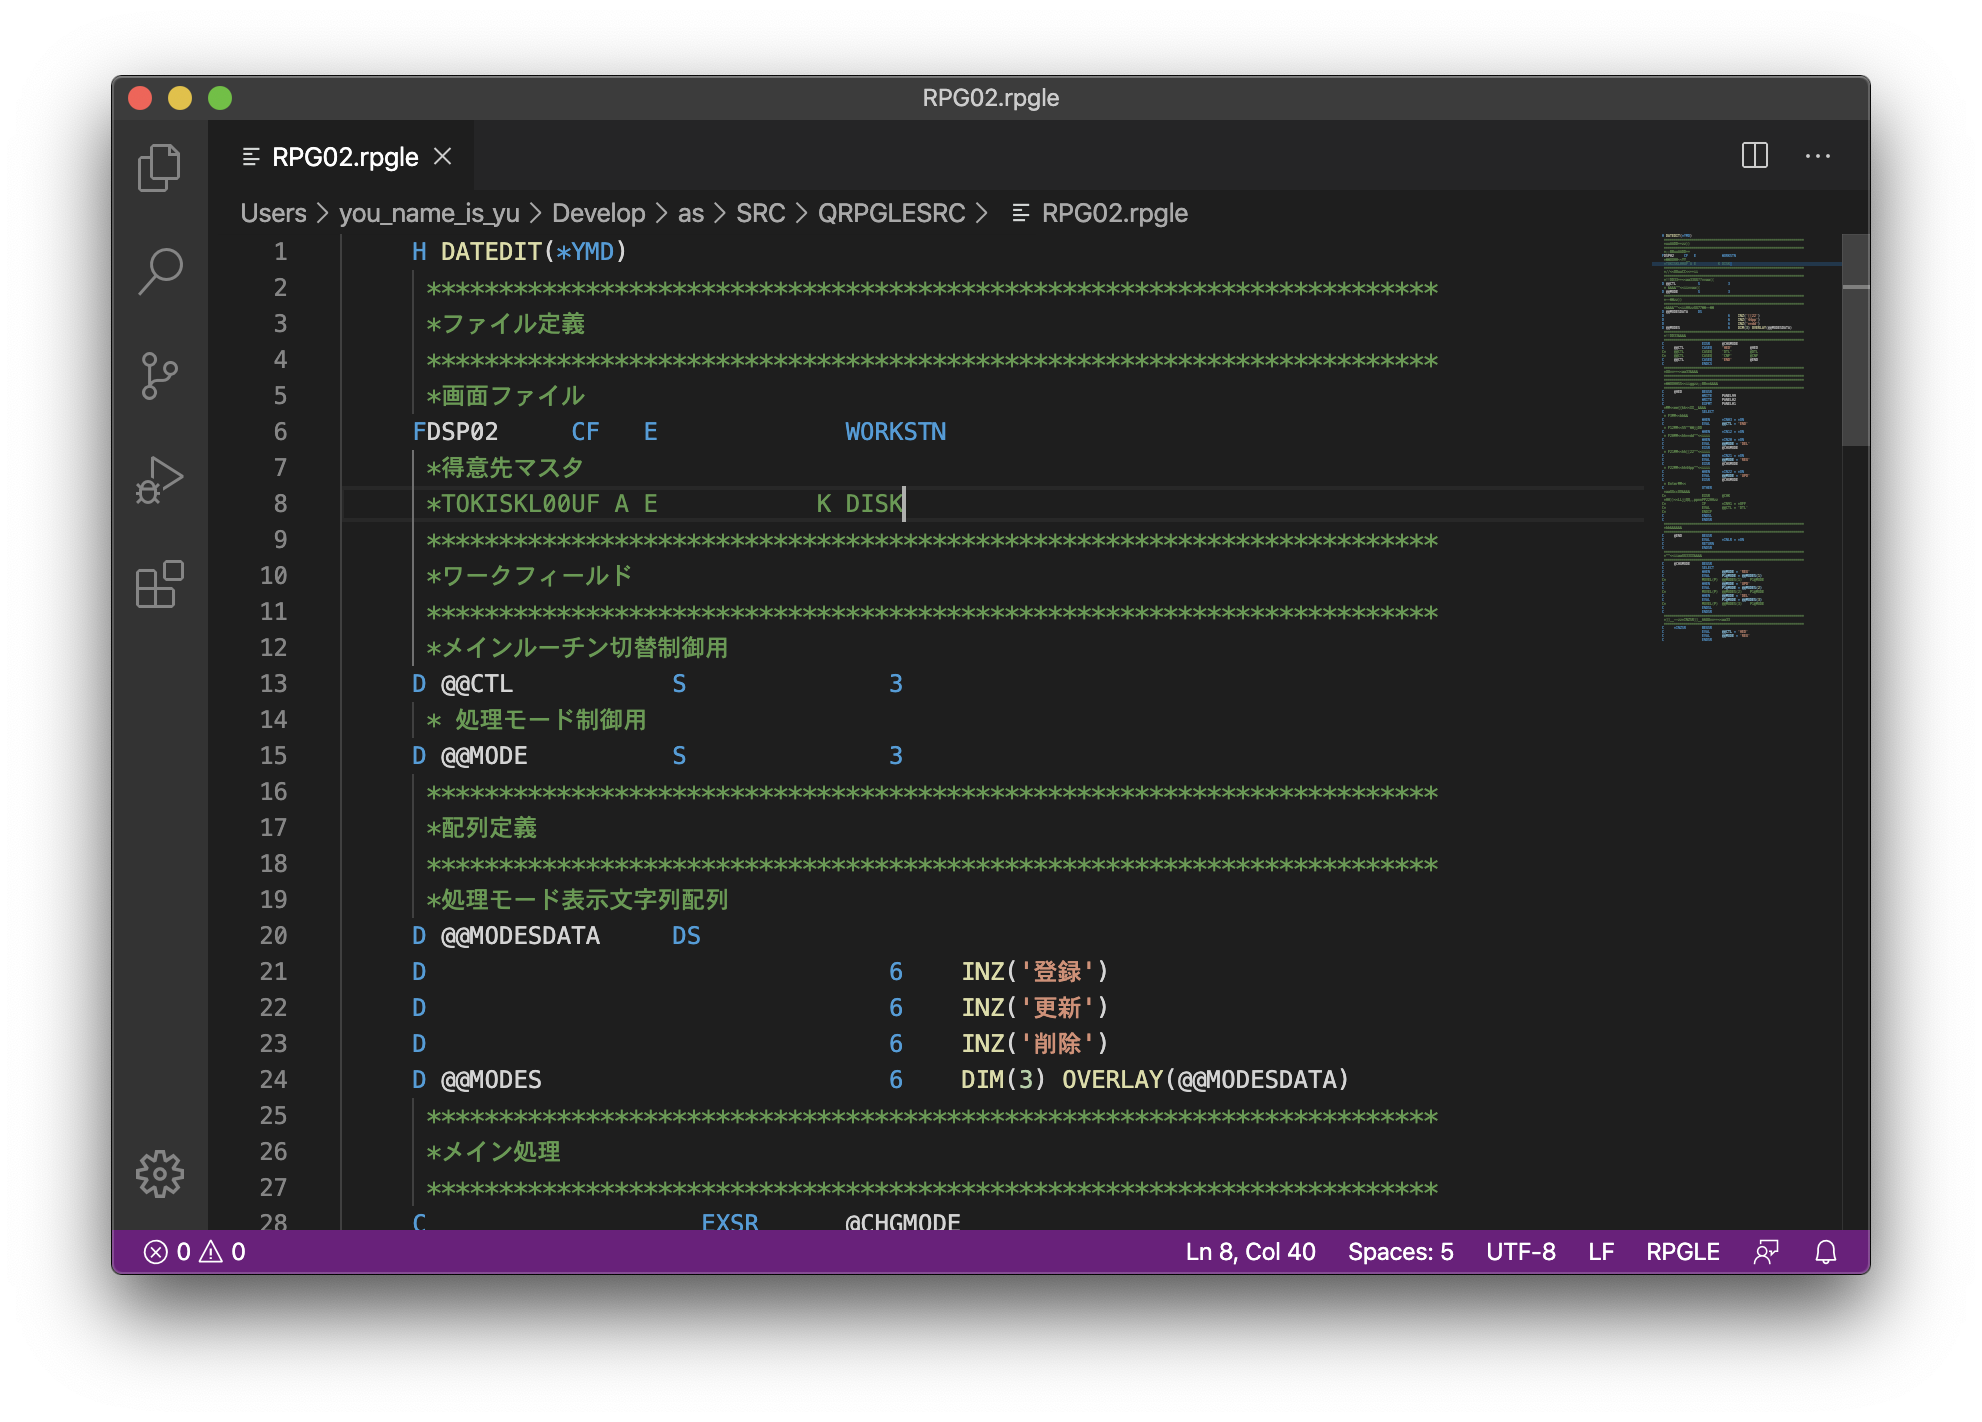Image resolution: width=1982 pixels, height=1422 pixels.
Task: Click Spaces: 5 to adjust indentation
Action: 1402,1251
